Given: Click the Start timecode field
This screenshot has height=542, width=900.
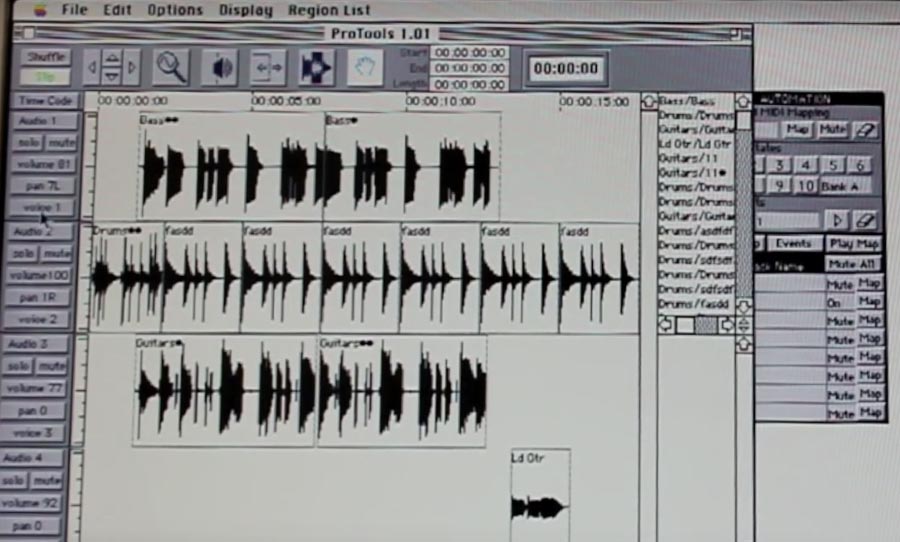Looking at the screenshot, I should tap(470, 53).
